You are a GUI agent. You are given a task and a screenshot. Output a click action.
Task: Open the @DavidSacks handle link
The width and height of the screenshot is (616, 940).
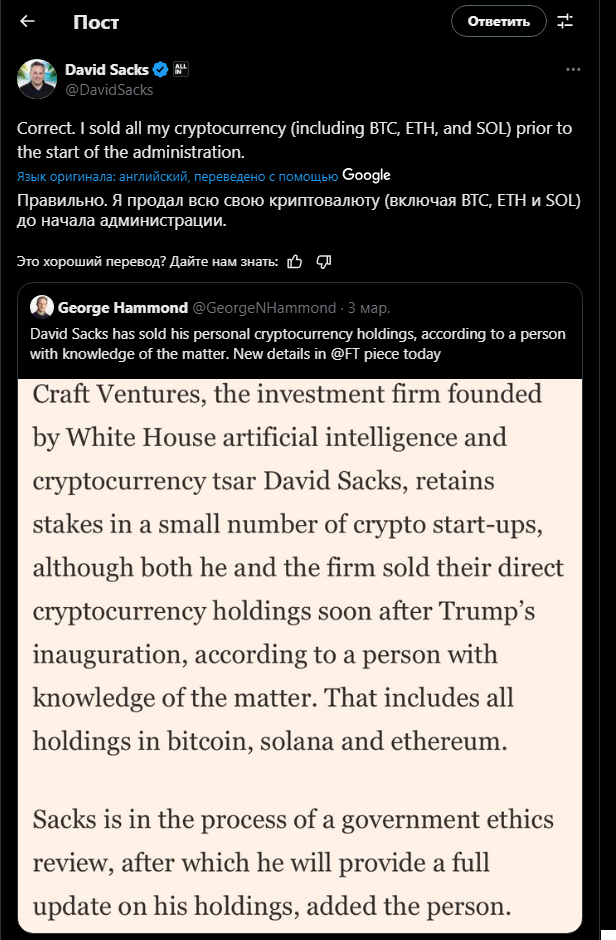109,89
